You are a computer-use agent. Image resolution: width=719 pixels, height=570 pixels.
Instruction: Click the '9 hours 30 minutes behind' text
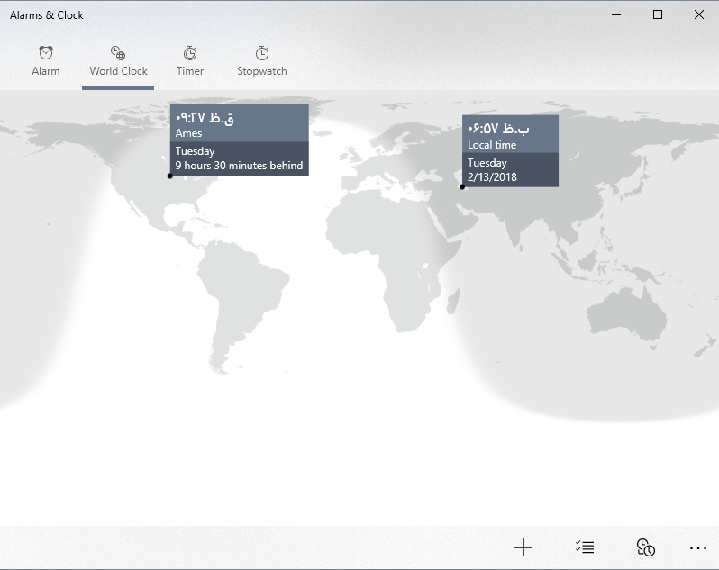pyautogui.click(x=239, y=165)
